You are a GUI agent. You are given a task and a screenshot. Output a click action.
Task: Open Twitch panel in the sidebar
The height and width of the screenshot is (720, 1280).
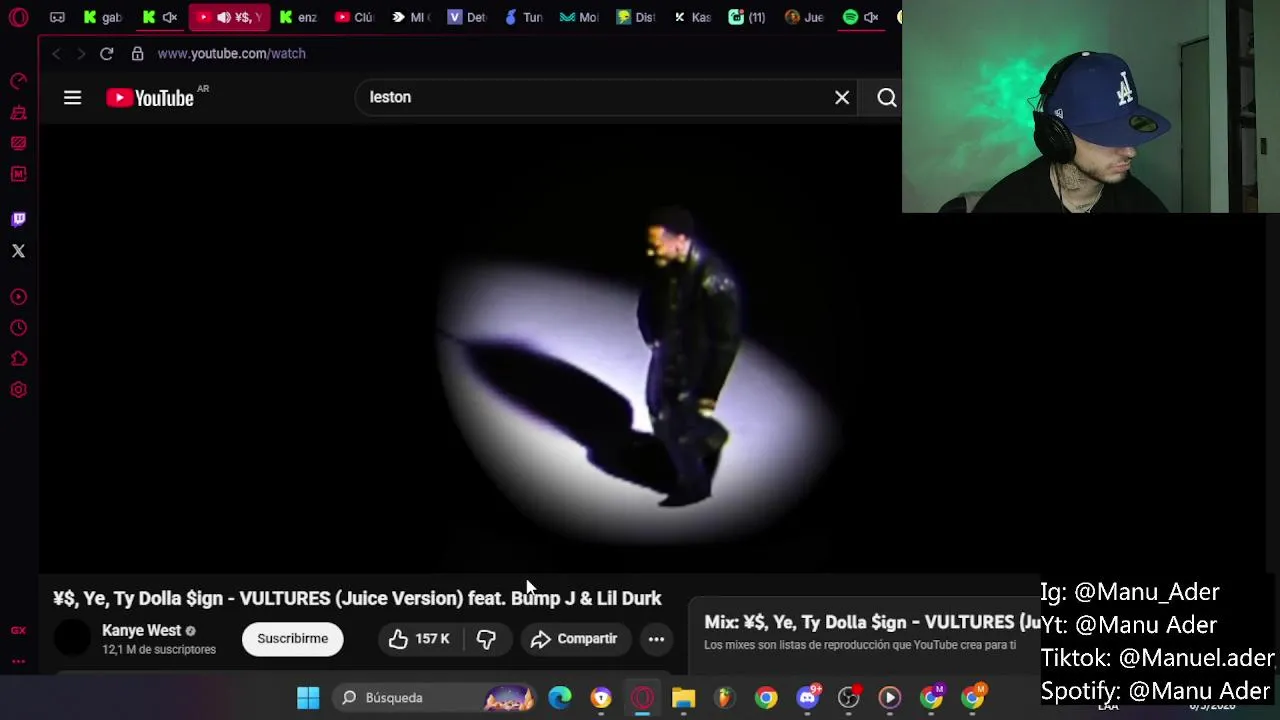18,219
